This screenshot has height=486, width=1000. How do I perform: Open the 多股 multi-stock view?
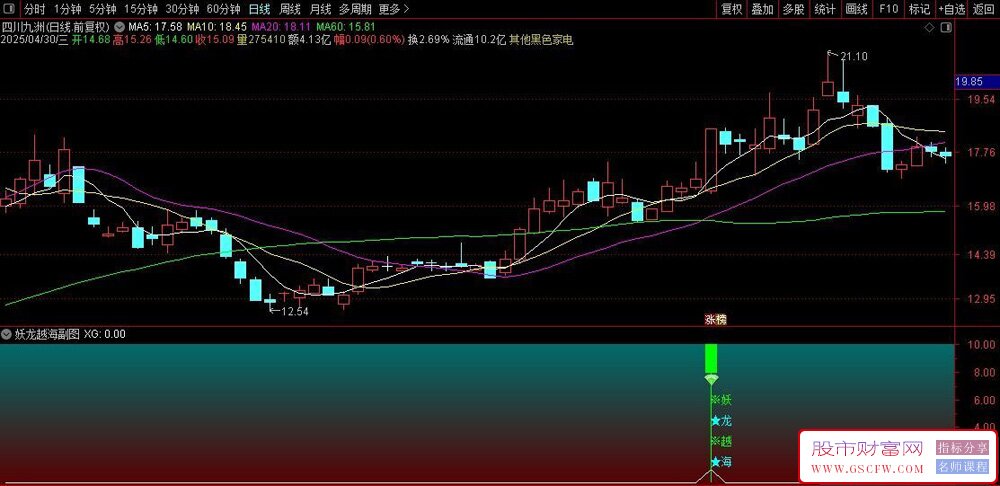[x=793, y=9]
